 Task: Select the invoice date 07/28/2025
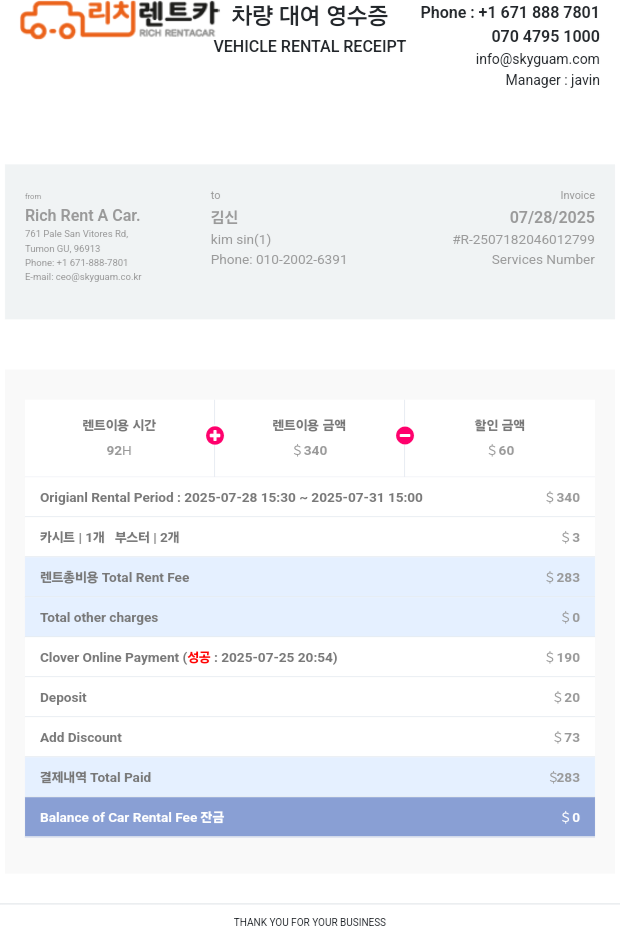[552, 217]
